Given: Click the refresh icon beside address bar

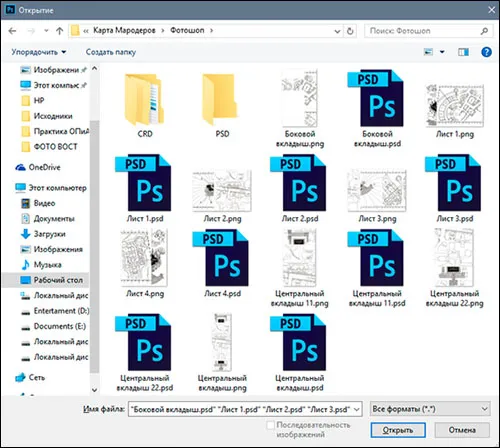Looking at the screenshot, I should pos(350,31).
